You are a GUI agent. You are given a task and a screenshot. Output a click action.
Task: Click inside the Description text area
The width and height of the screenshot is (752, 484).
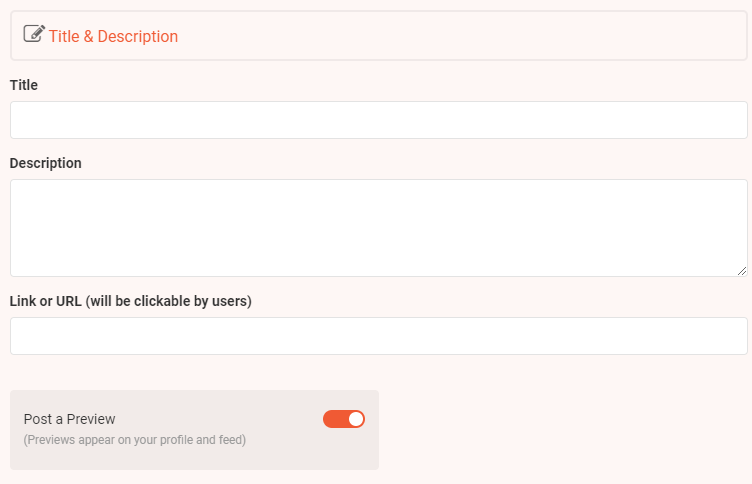[x=378, y=228]
